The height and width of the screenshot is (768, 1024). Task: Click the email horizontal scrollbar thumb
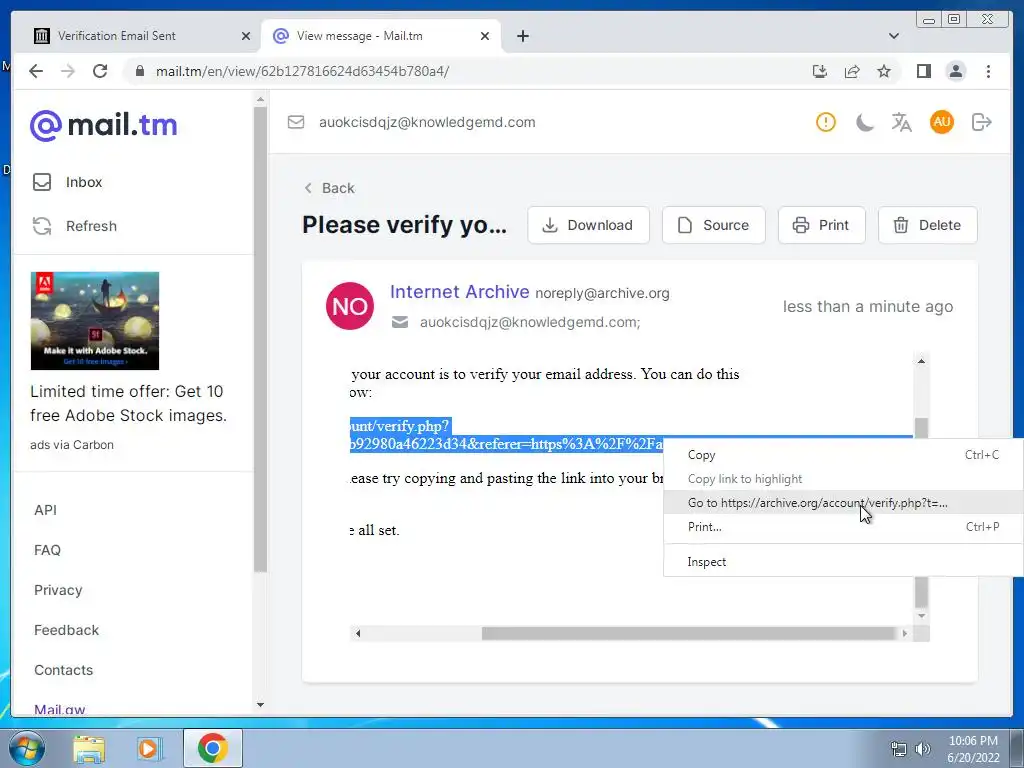(x=688, y=633)
